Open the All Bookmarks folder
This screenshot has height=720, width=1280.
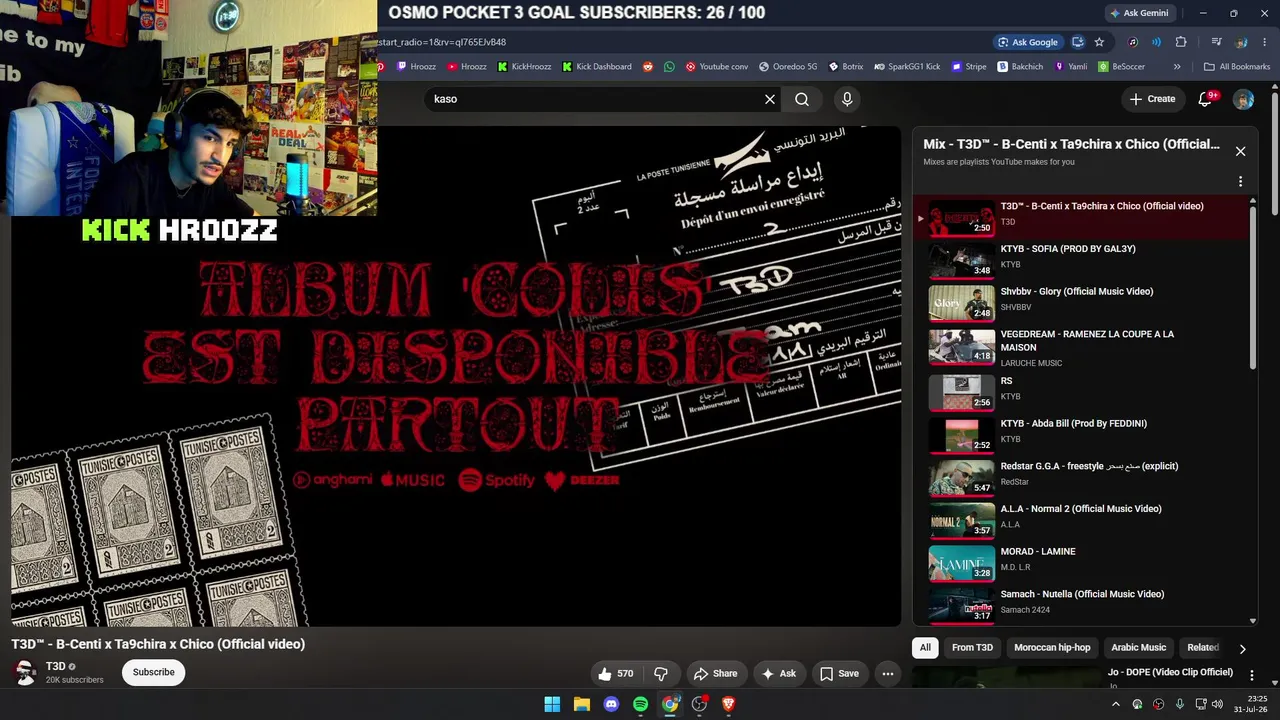[1237, 67]
